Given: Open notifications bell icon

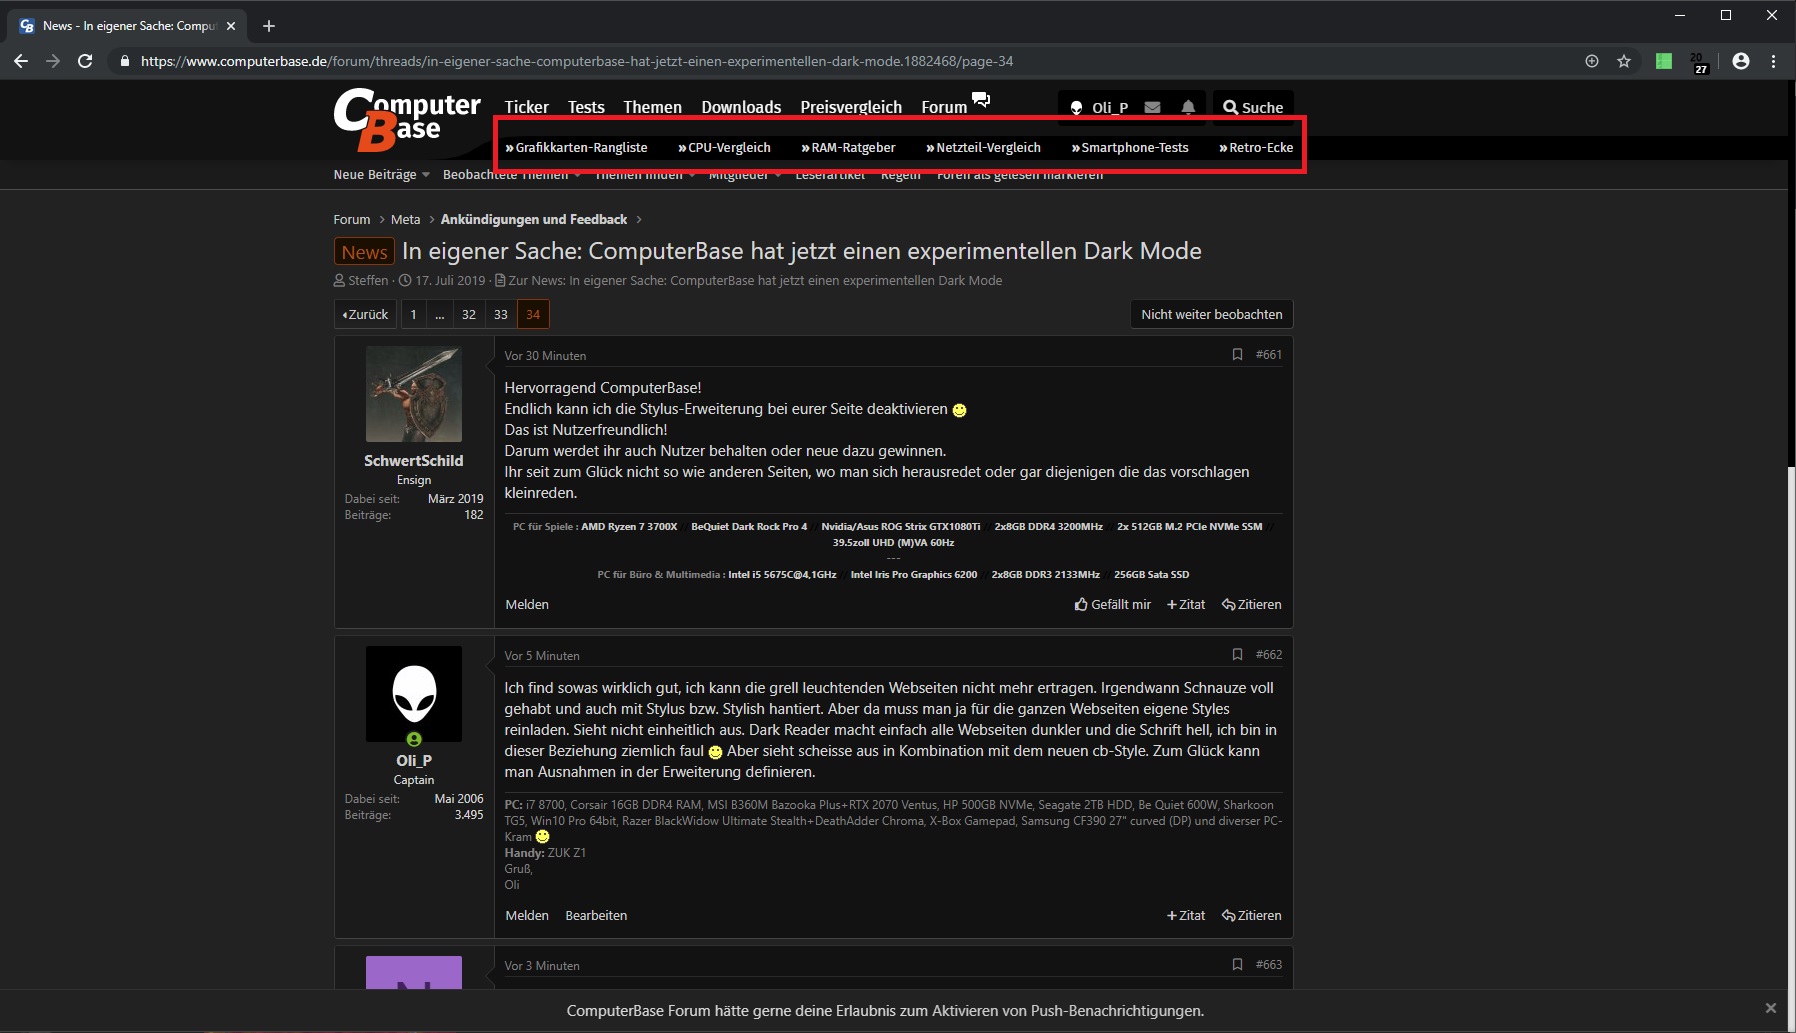Looking at the screenshot, I should (1188, 107).
